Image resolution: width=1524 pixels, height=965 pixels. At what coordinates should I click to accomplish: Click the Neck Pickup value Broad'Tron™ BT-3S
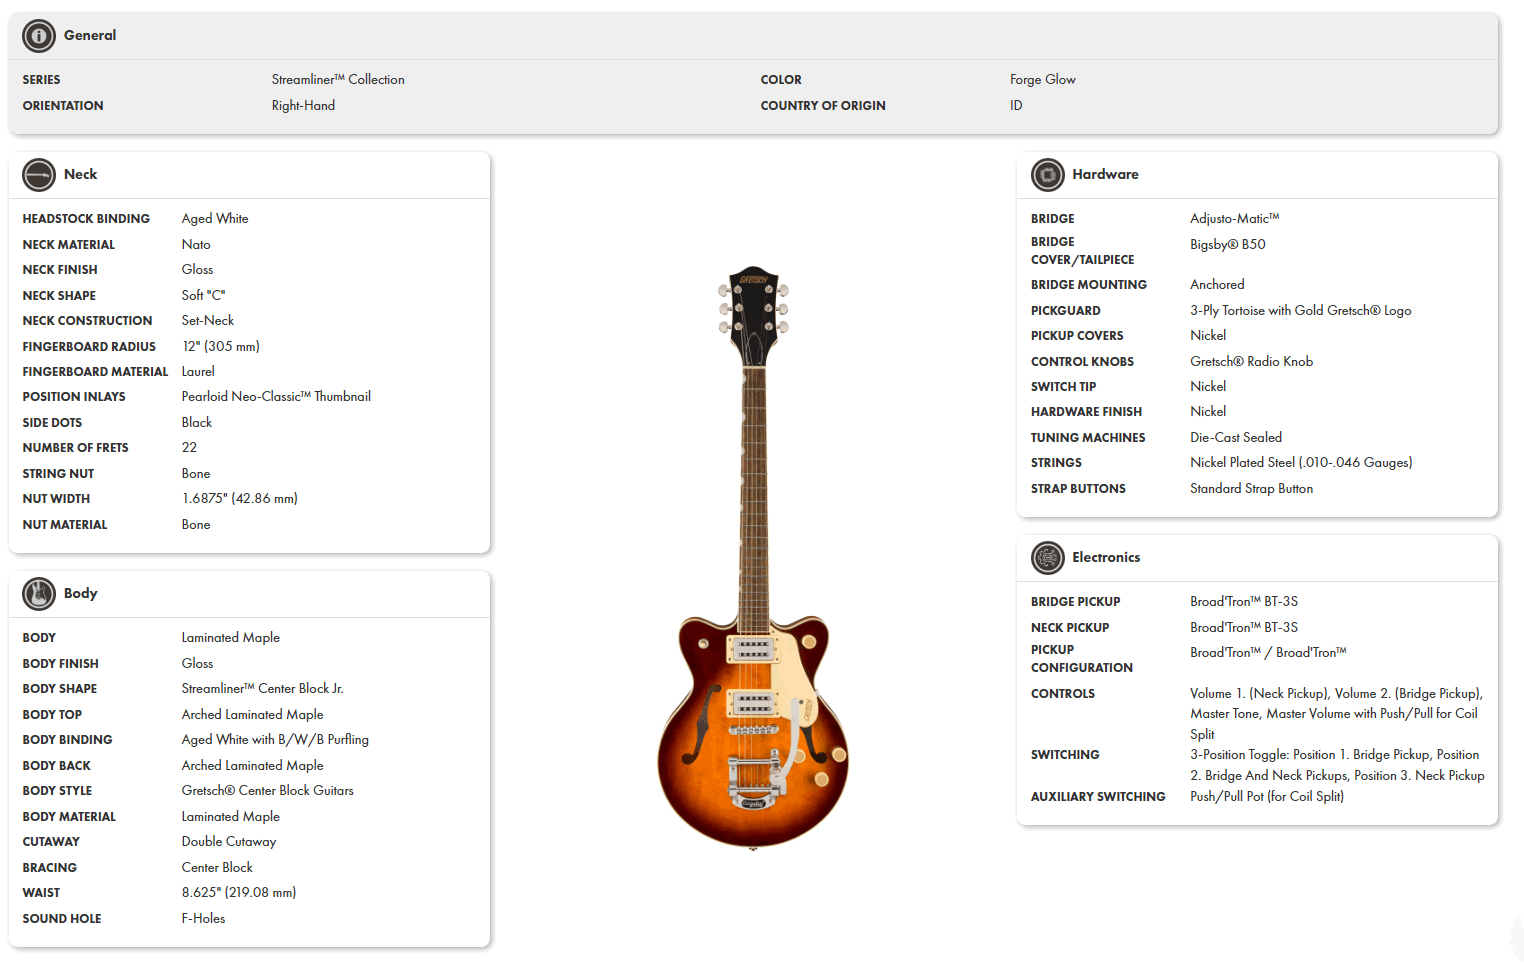(1244, 627)
